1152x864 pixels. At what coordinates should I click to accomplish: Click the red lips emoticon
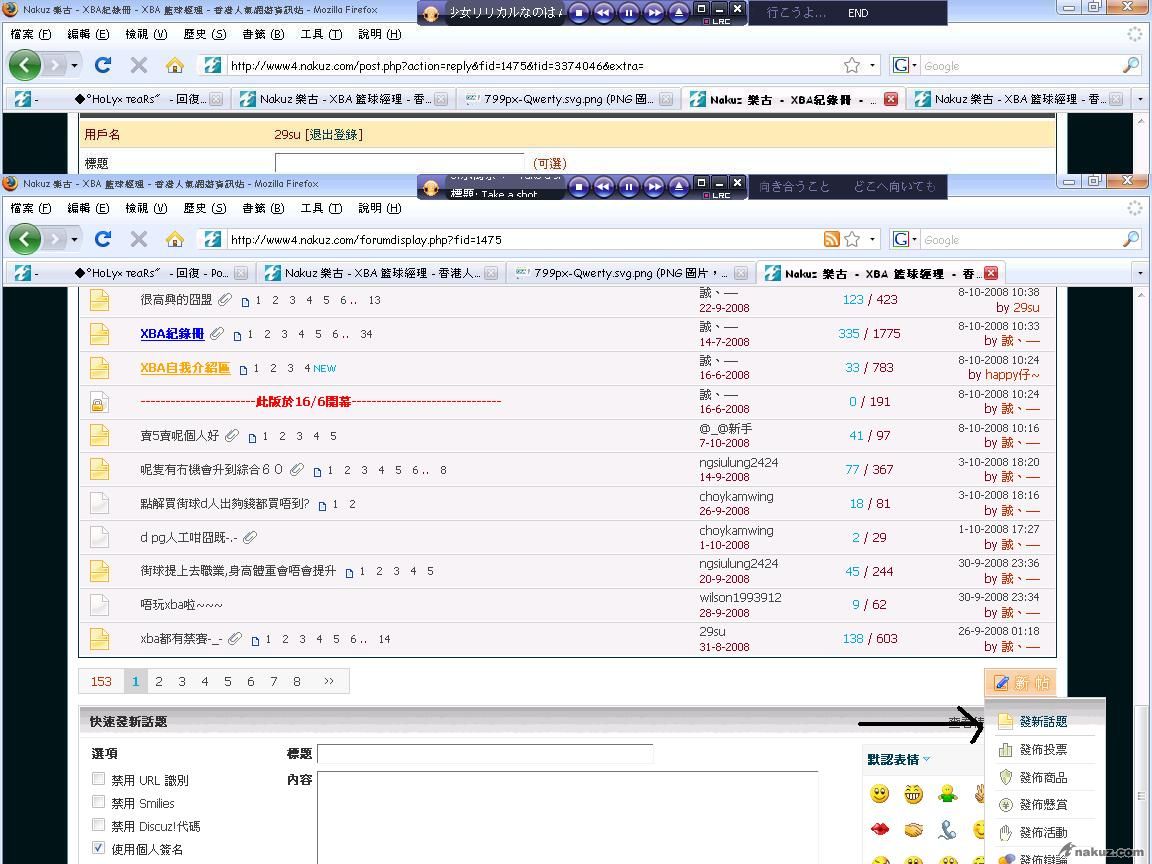pyautogui.click(x=880, y=830)
